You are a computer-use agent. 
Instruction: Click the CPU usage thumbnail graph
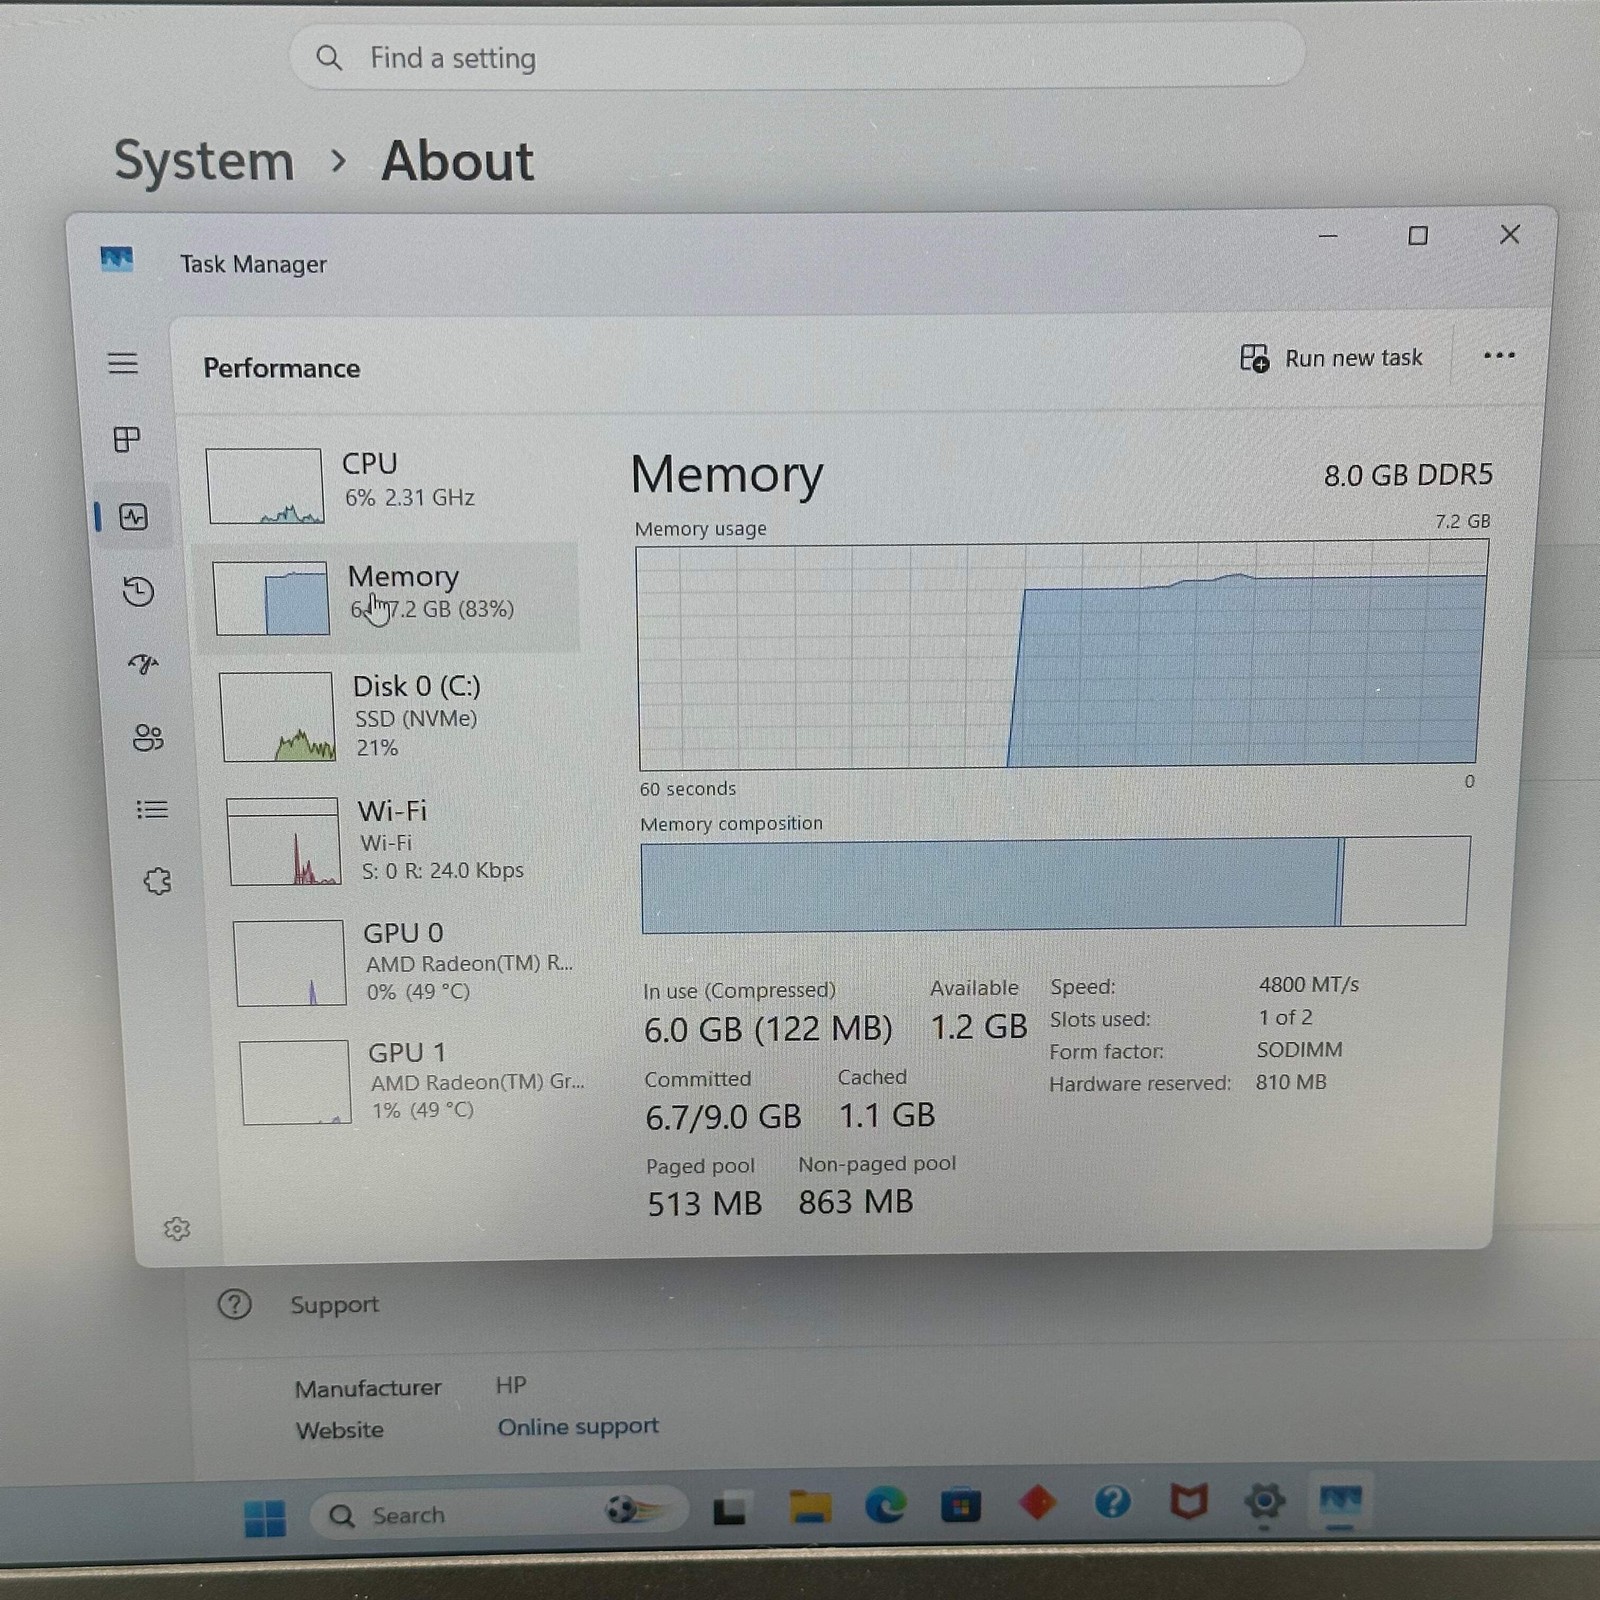pos(265,486)
